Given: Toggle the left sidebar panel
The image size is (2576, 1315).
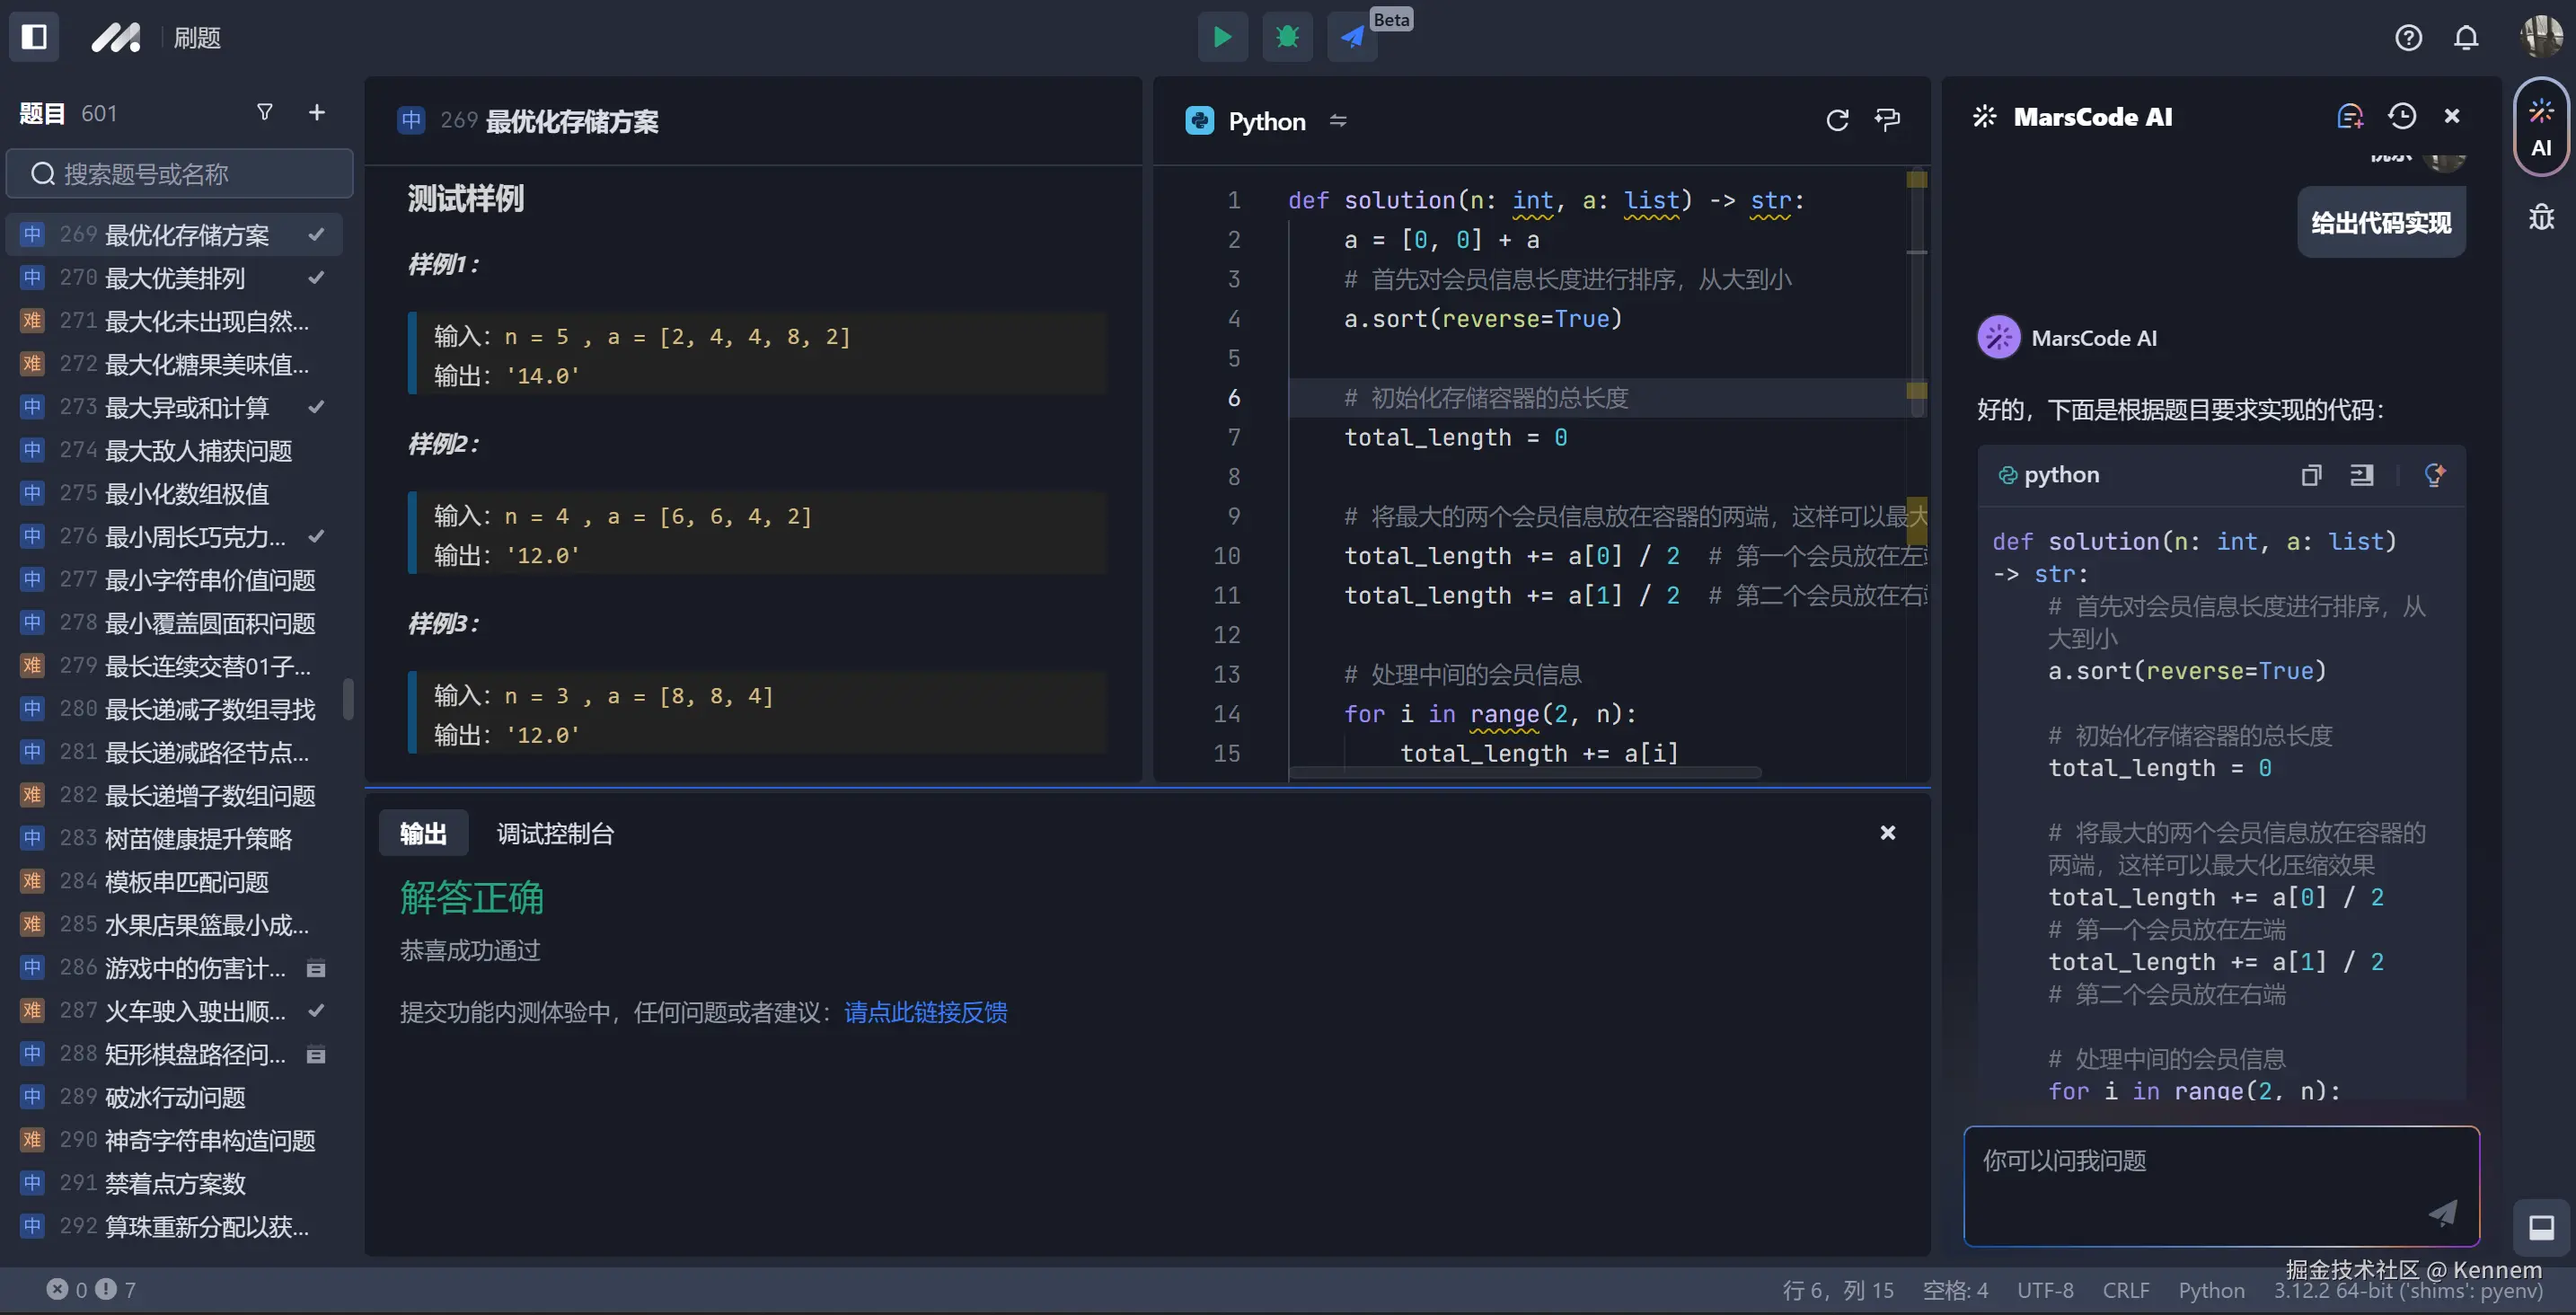Looking at the screenshot, I should pos(34,37).
